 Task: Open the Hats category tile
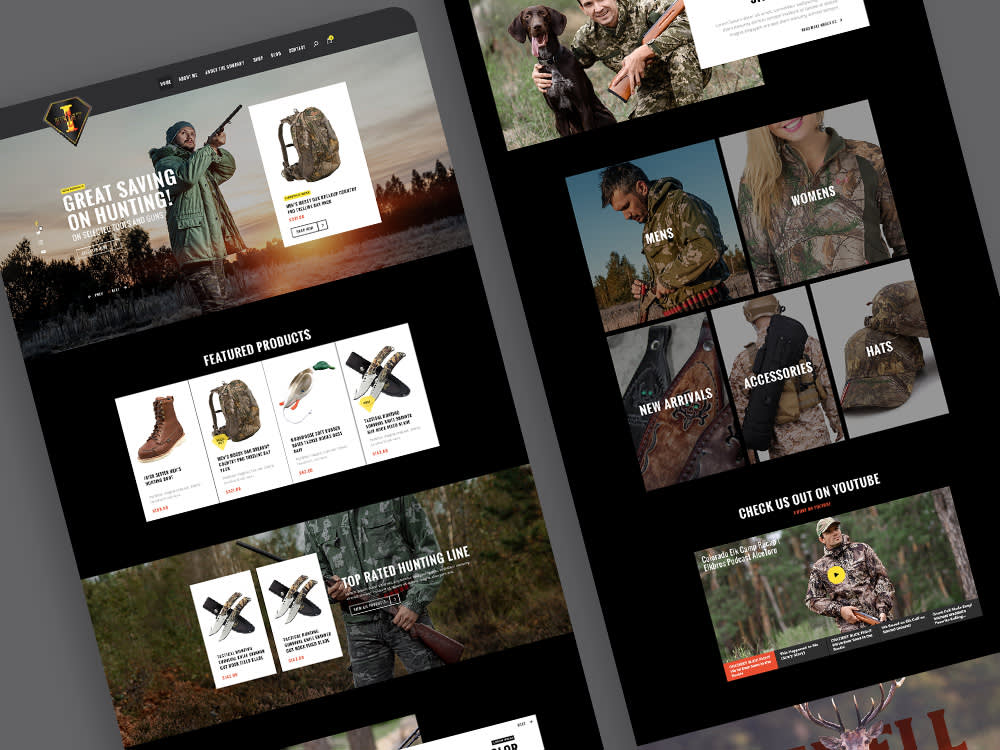coord(879,348)
